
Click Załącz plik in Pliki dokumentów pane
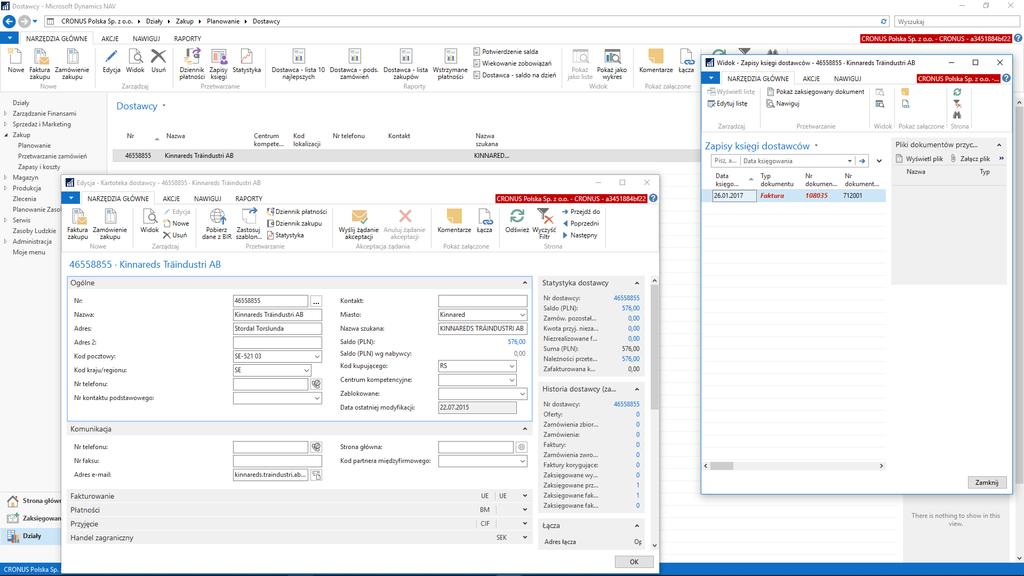tap(970, 159)
